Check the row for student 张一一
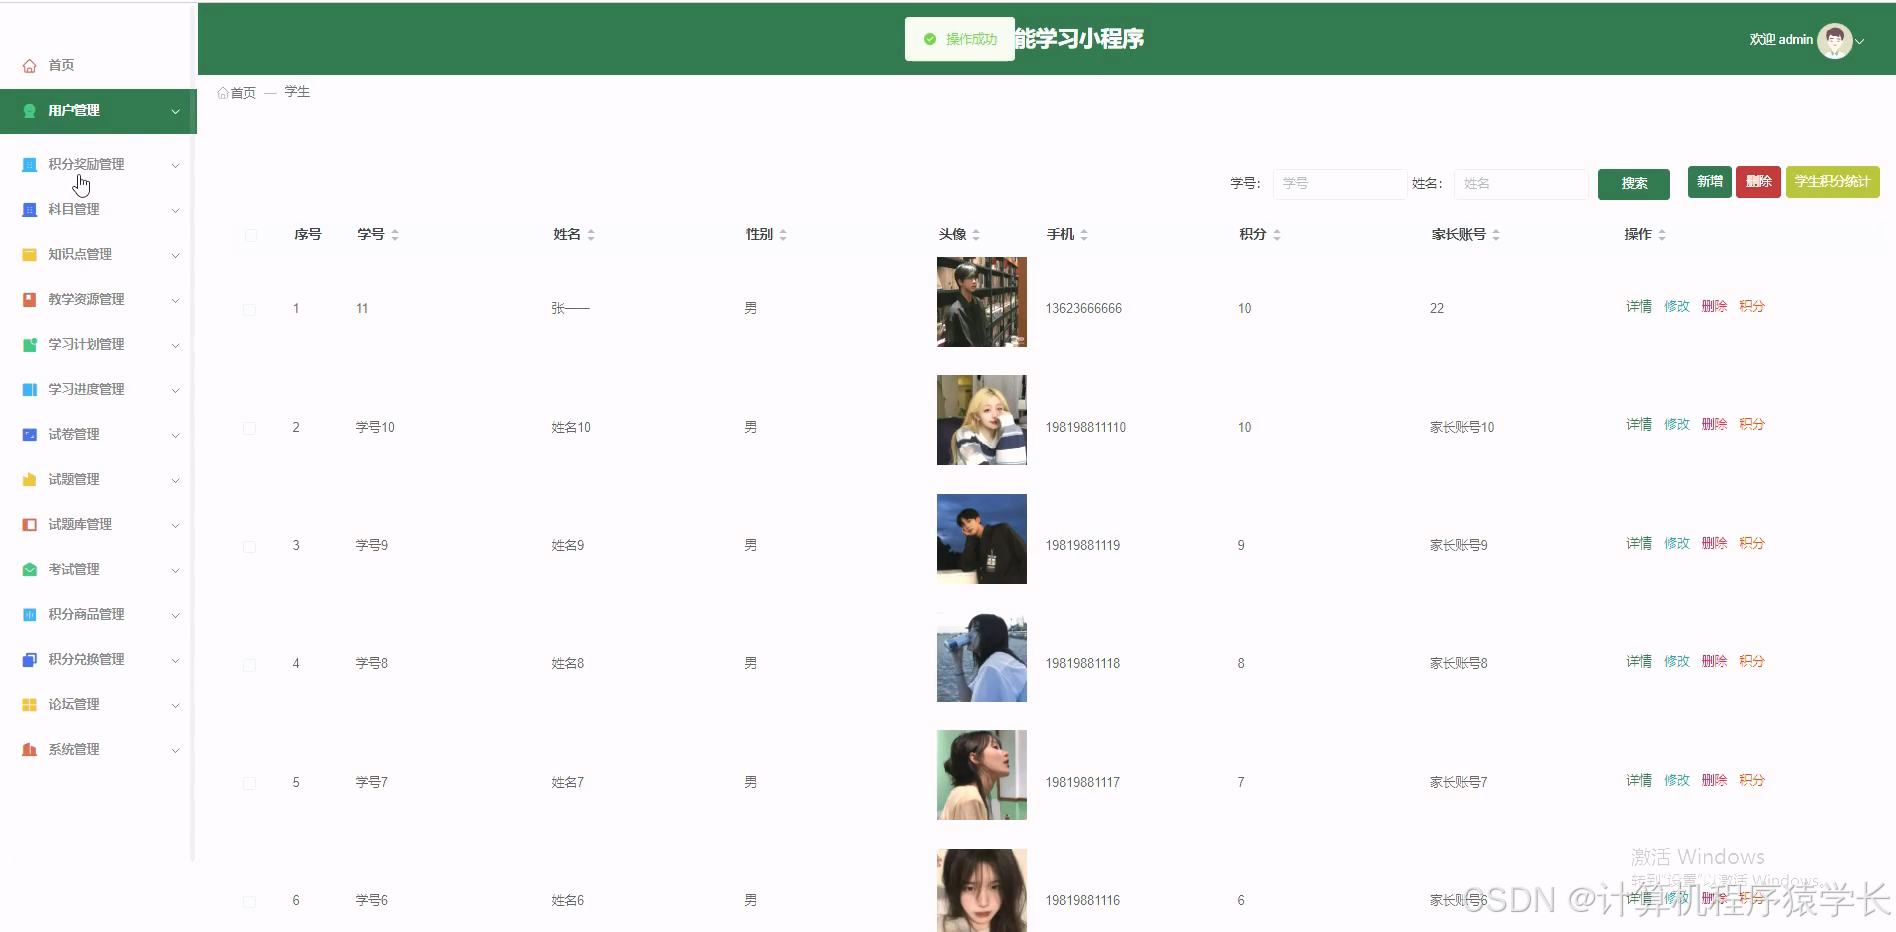This screenshot has height=932, width=1896. point(249,309)
